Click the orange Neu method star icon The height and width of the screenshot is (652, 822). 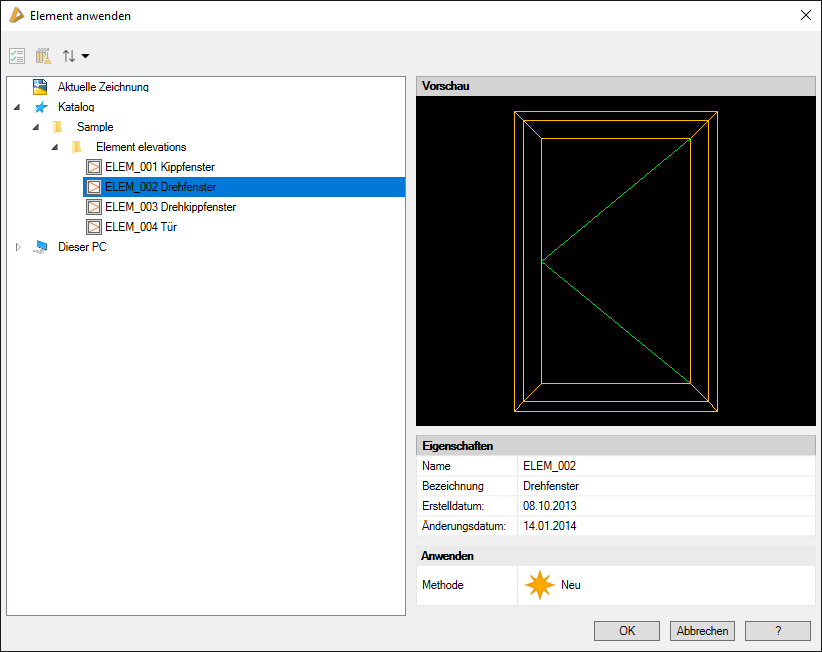(x=540, y=585)
